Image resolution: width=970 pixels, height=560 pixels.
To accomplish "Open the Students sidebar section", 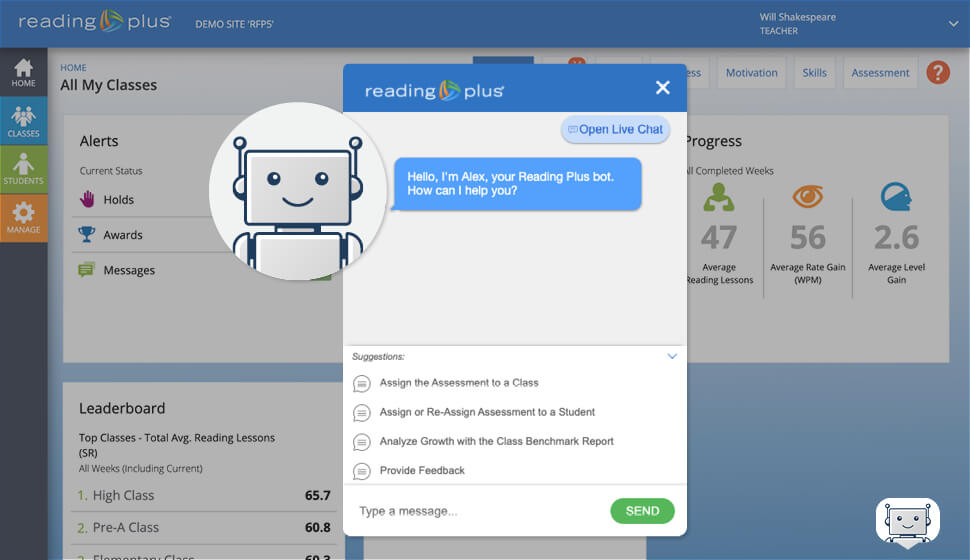I will (24, 169).
